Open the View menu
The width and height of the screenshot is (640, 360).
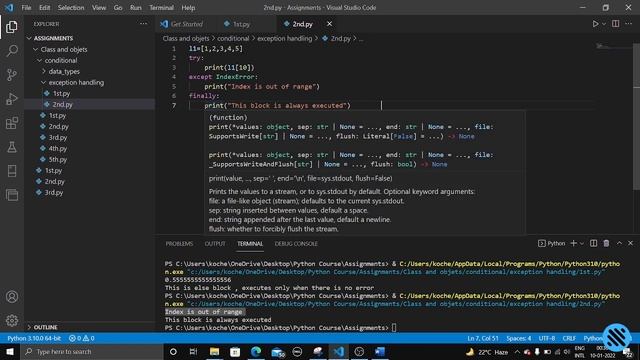(x=99, y=7)
